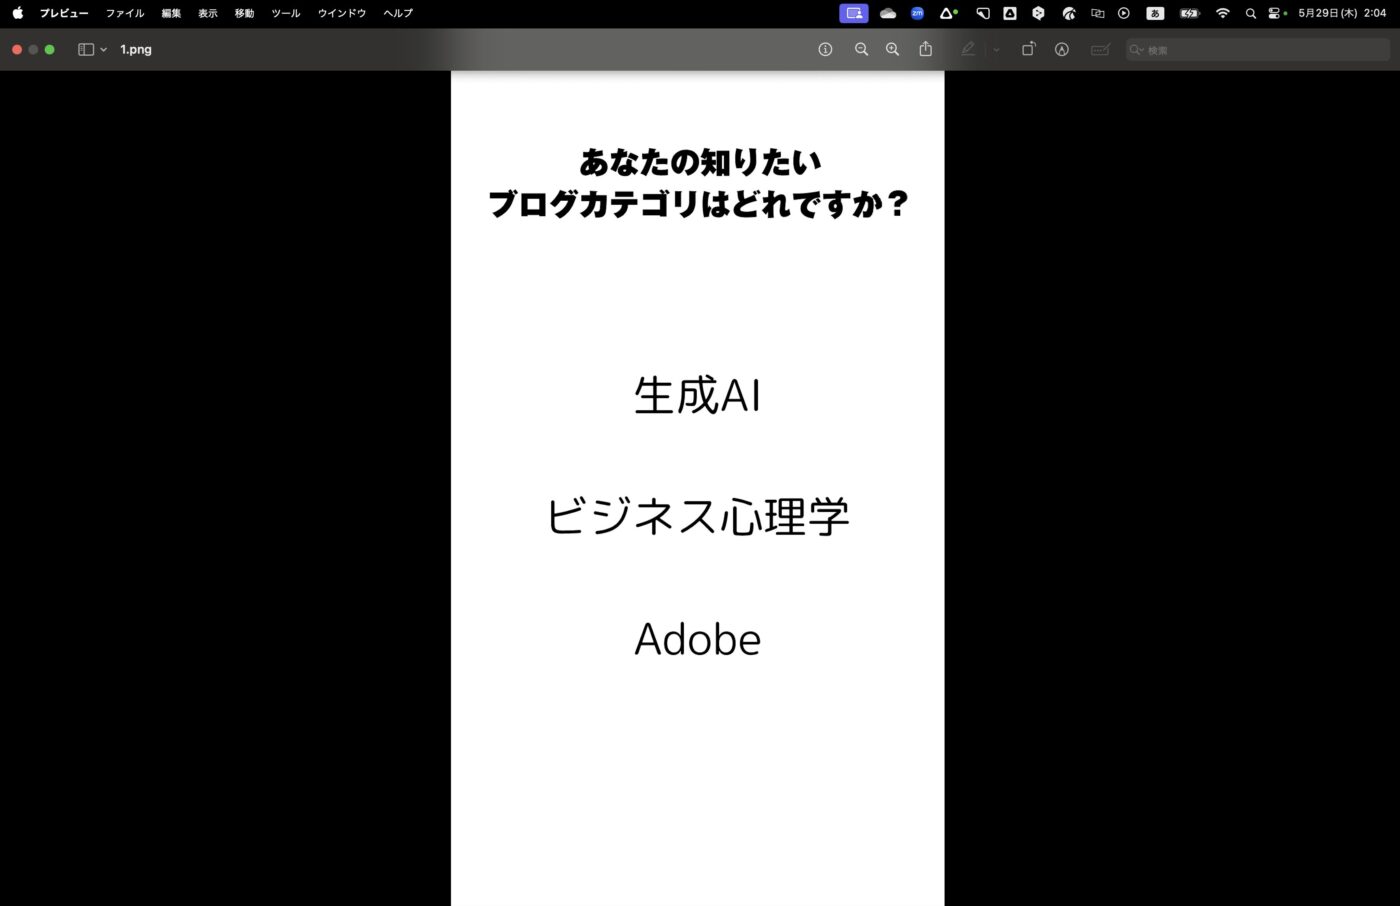Open the purple screen sharing menu bar icon

click(854, 13)
